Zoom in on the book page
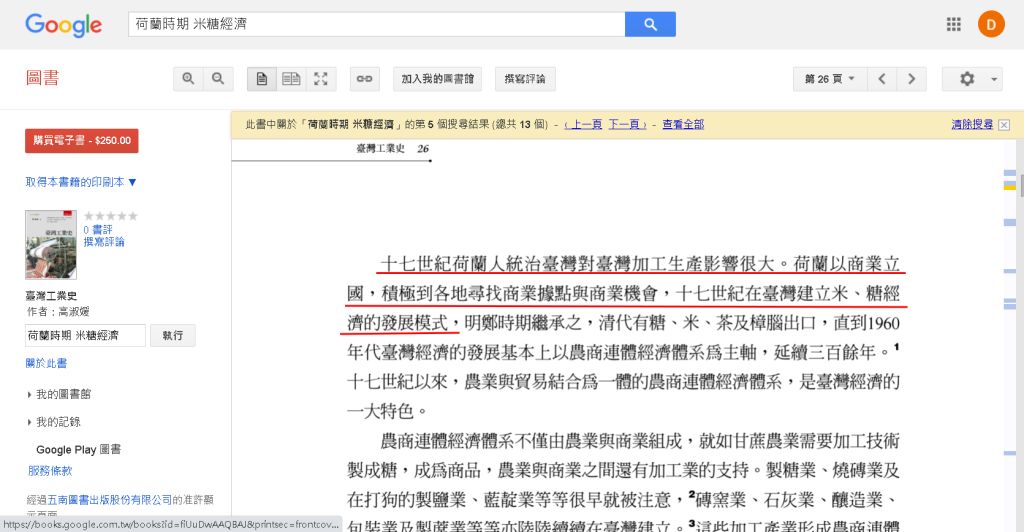The height and width of the screenshot is (532, 1024). (x=188, y=79)
